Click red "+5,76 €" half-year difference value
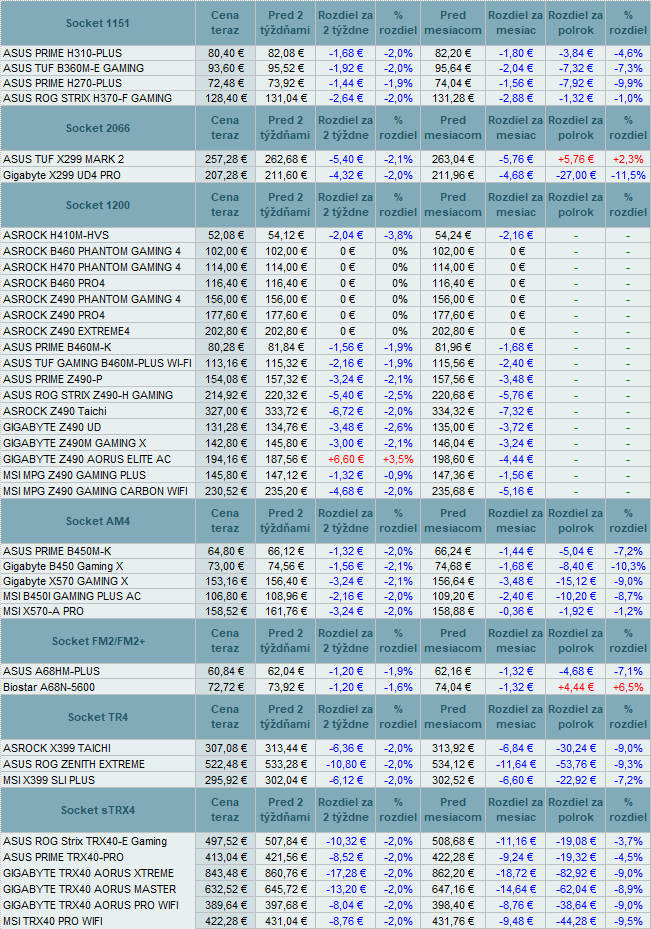 point(575,159)
